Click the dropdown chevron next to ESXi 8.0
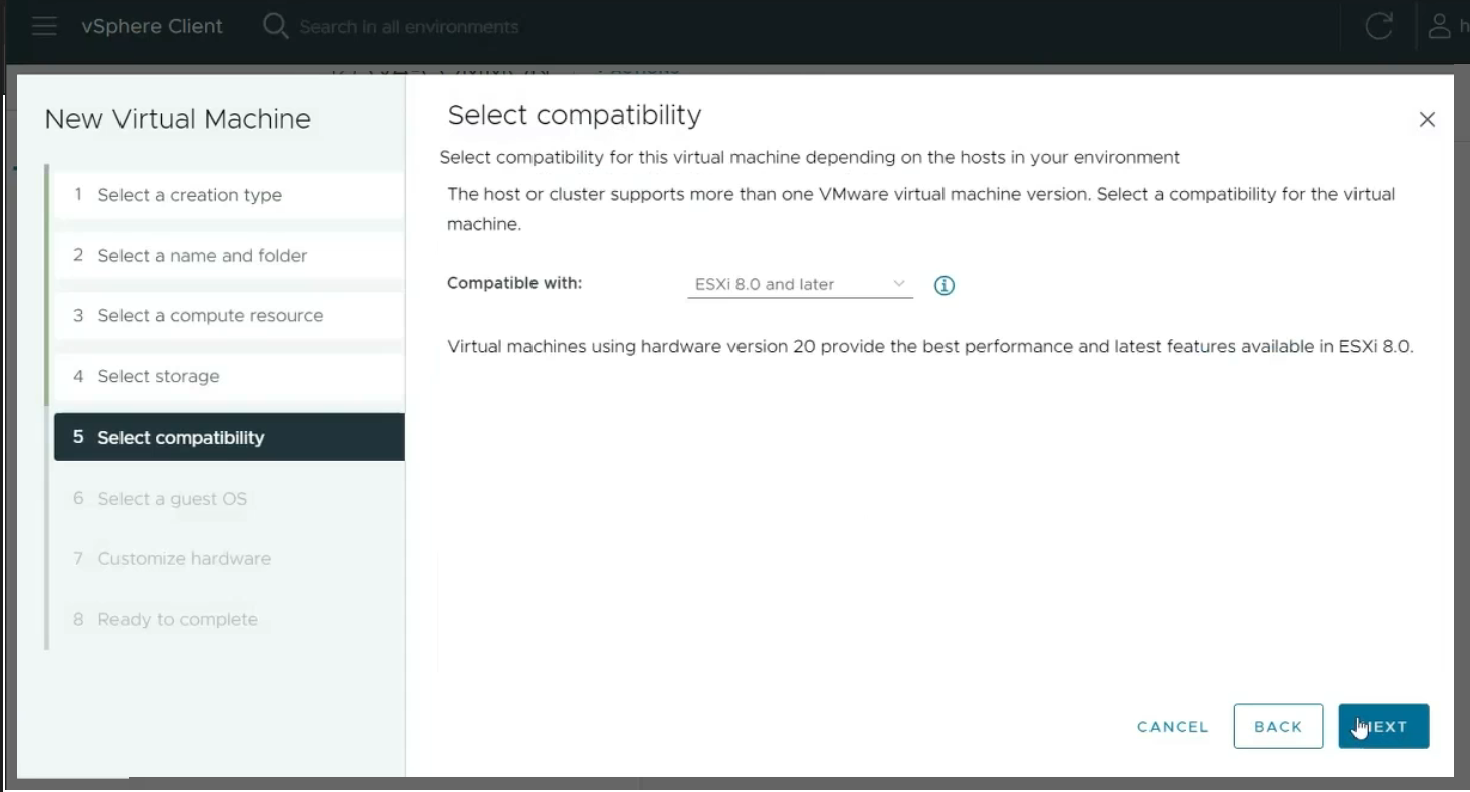Screen dimensions: 1470x792 (x=899, y=284)
